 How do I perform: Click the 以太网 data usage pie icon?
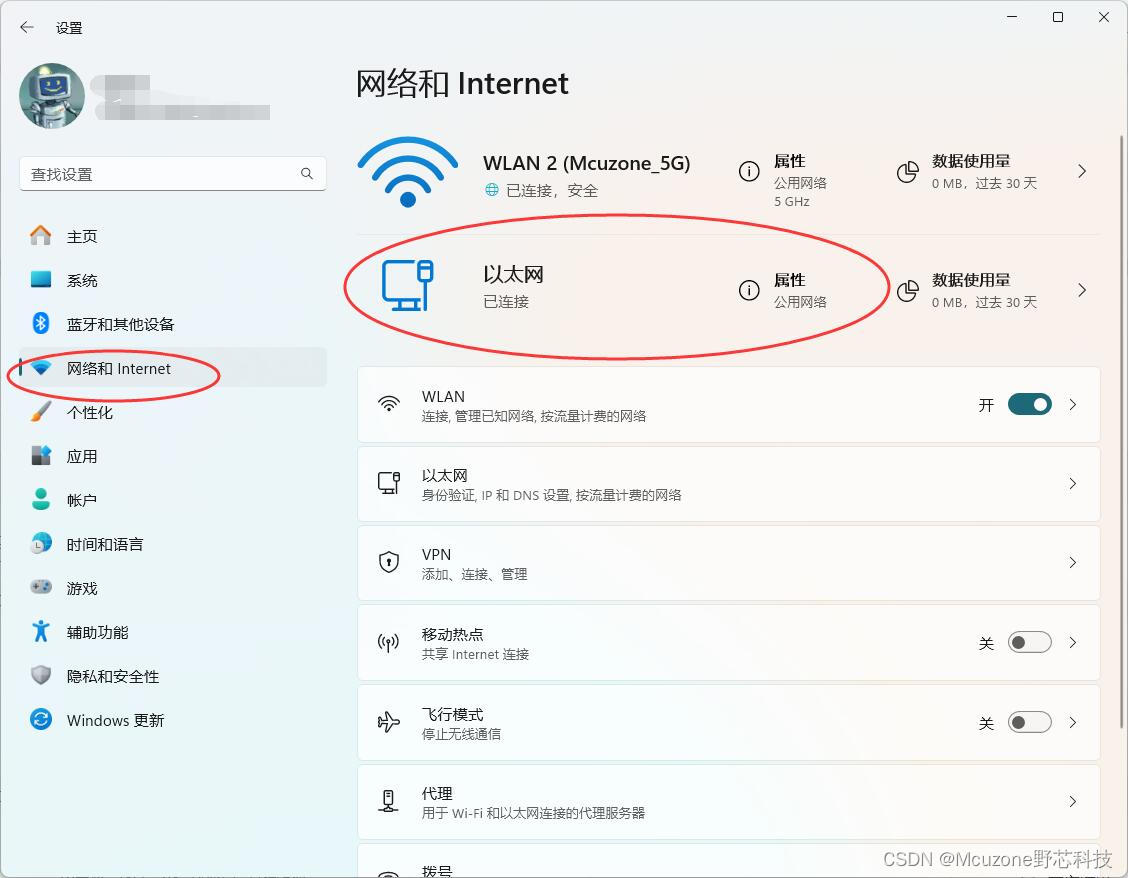tap(908, 291)
